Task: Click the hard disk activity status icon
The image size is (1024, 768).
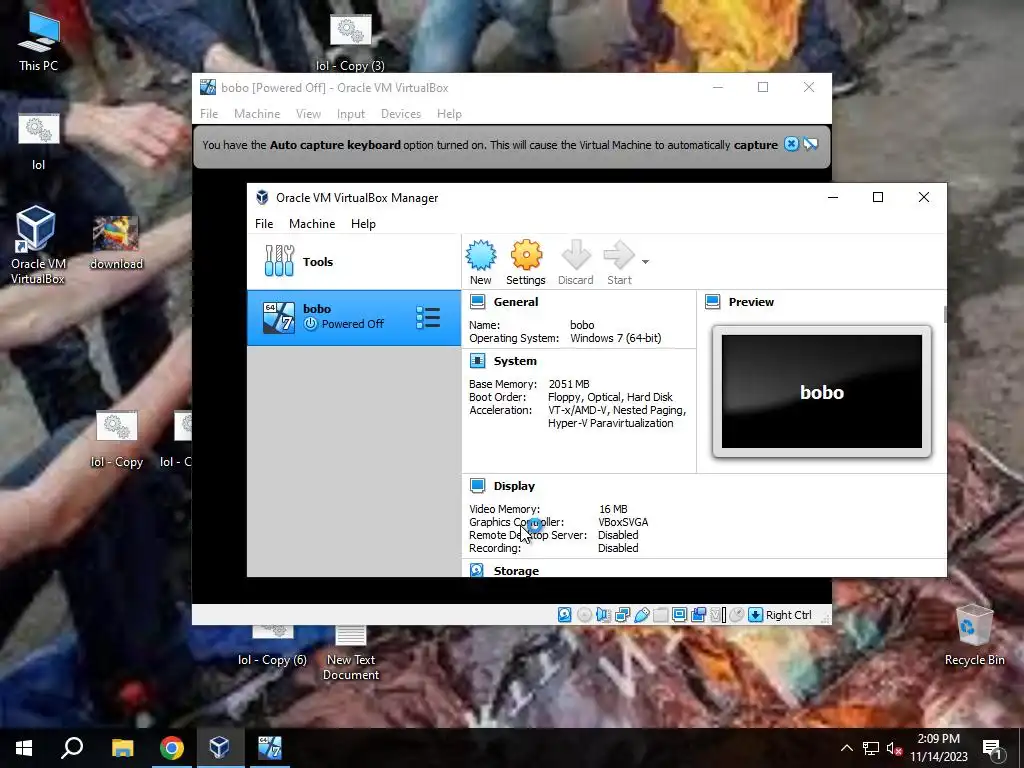Action: point(565,615)
